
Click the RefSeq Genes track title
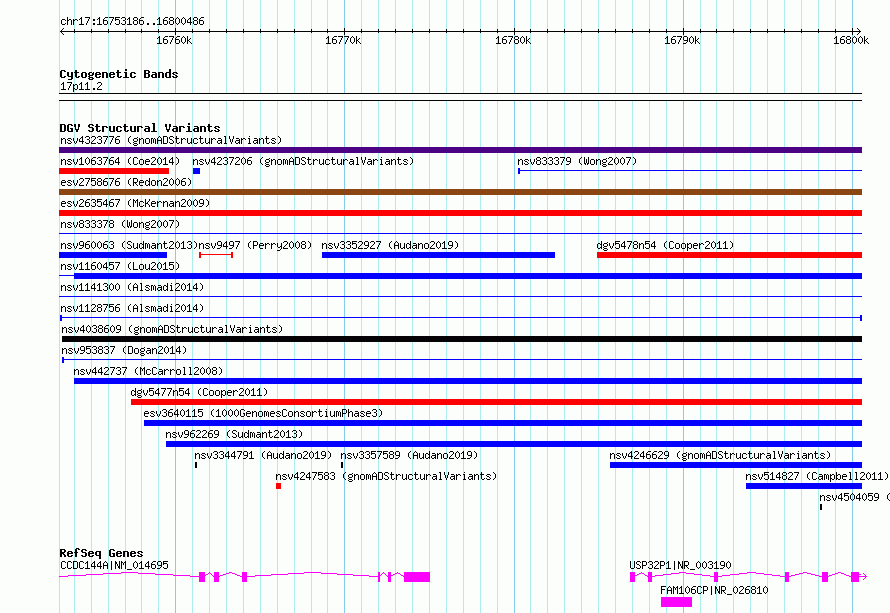(x=101, y=553)
